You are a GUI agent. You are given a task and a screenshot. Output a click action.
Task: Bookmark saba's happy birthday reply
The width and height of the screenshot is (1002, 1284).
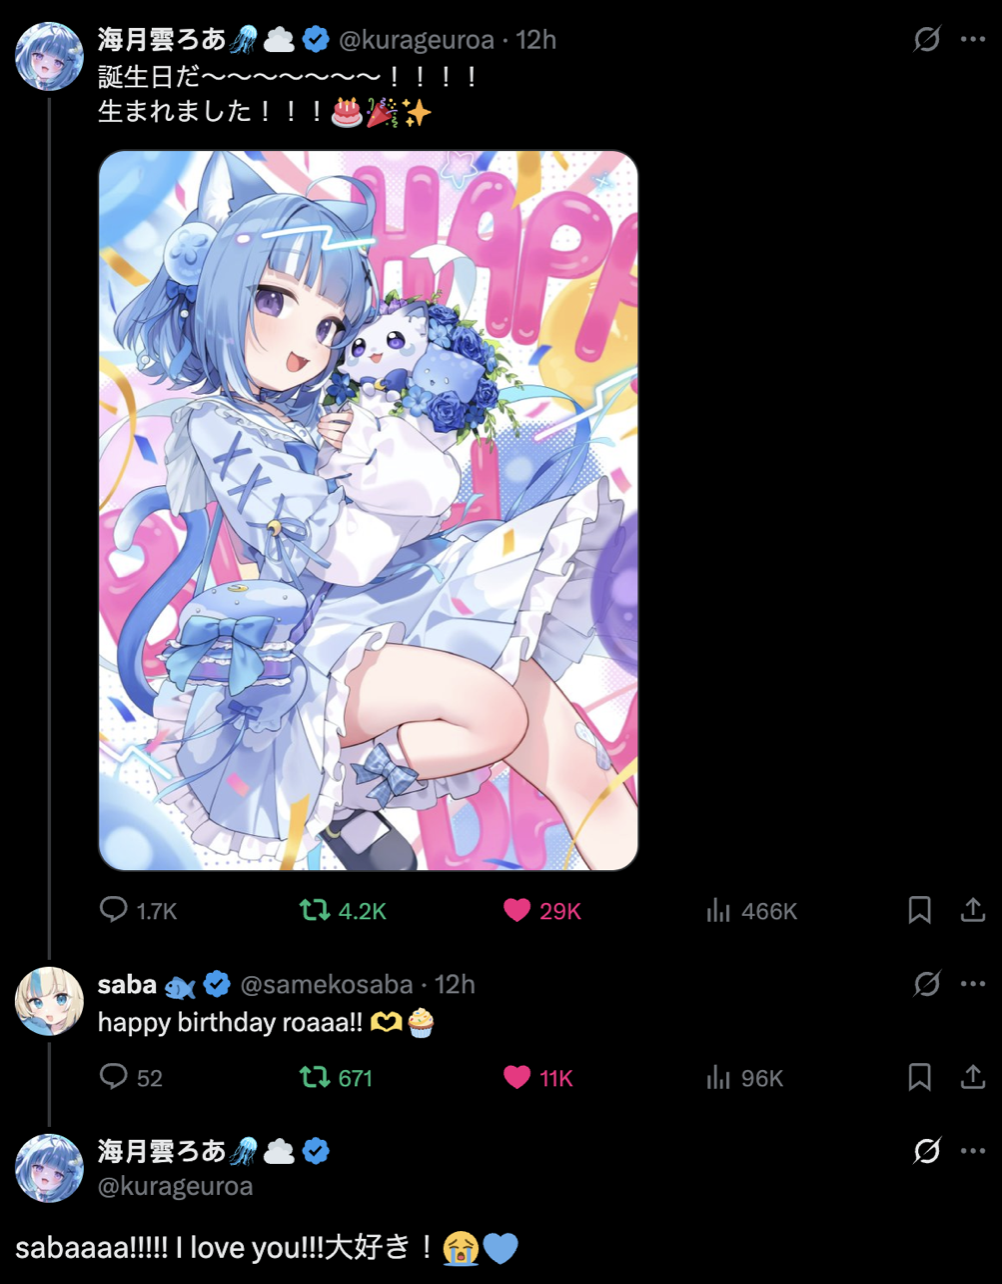point(919,1077)
